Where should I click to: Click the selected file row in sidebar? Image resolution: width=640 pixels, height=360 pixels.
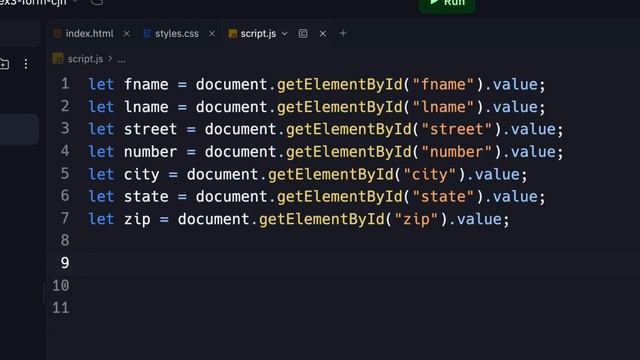coord(19,129)
